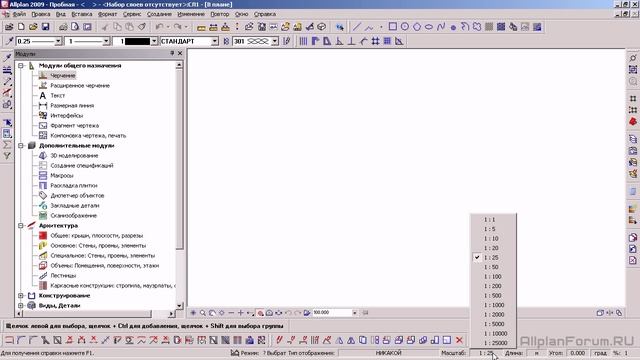Image resolution: width=640 pixels, height=360 pixels.
Task: Select scale 1 : 1 from list
Action: 493,220
